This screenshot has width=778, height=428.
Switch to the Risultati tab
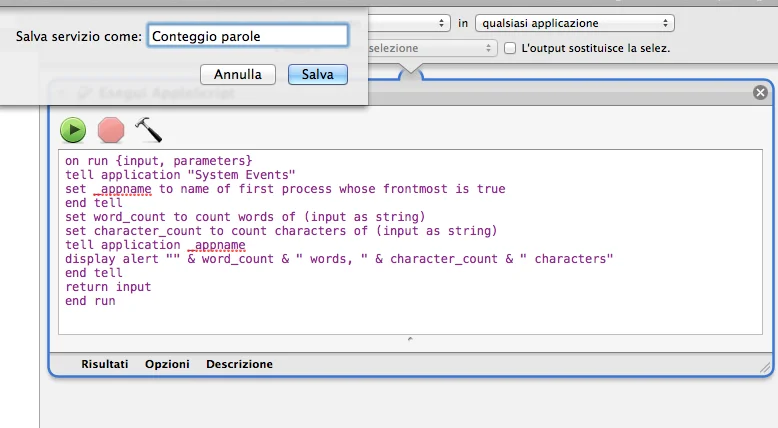click(105, 364)
